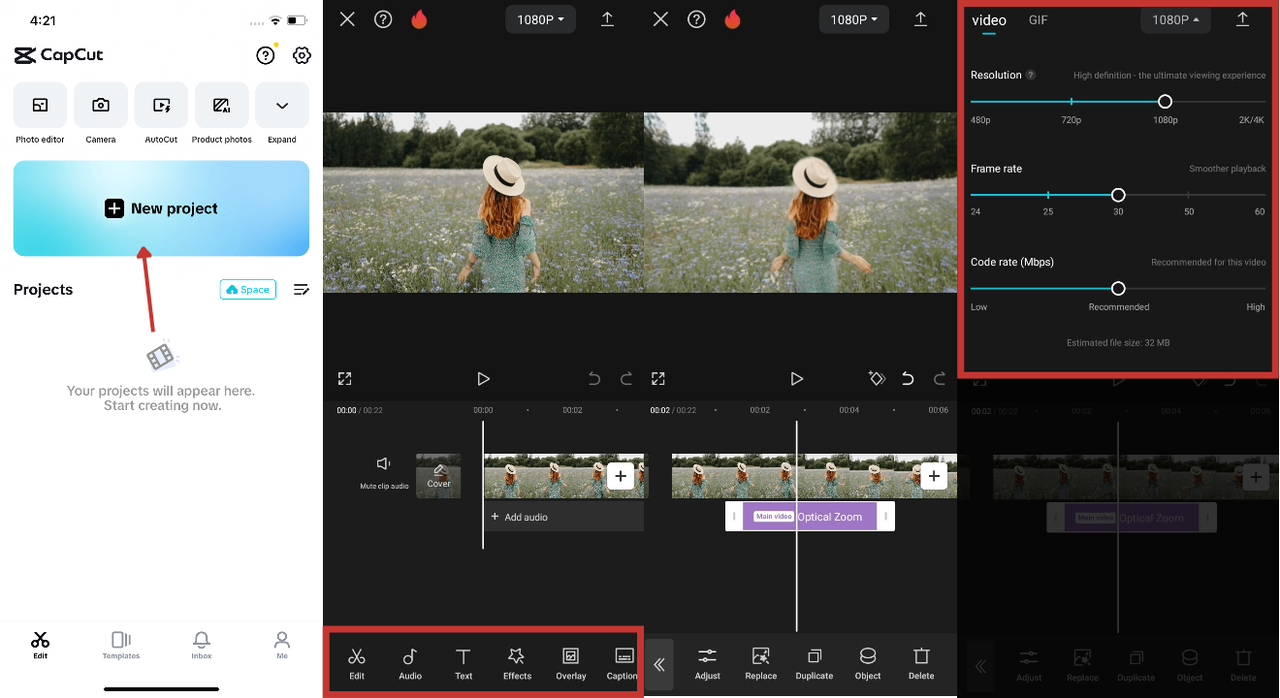Open the Product photos AI tool

[222, 106]
